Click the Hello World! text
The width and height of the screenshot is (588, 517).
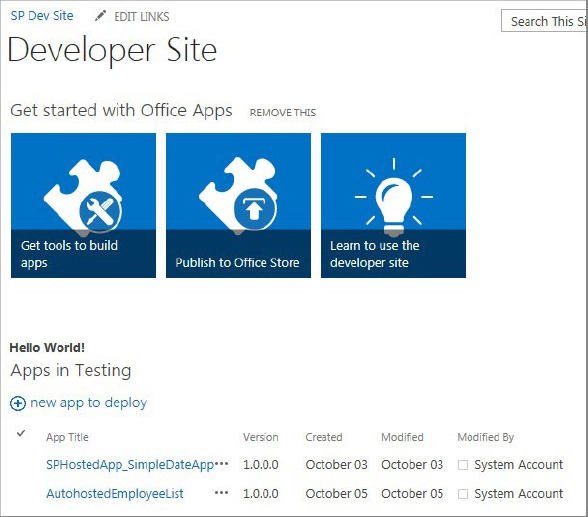47,348
